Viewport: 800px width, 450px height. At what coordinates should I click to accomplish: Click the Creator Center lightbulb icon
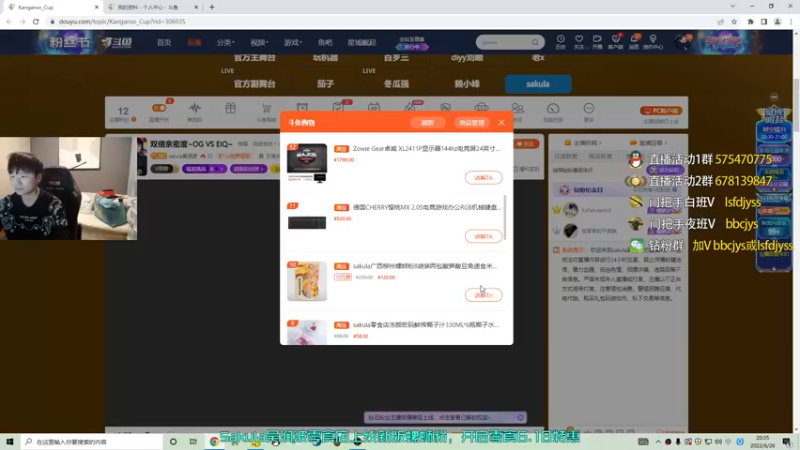click(x=653, y=39)
